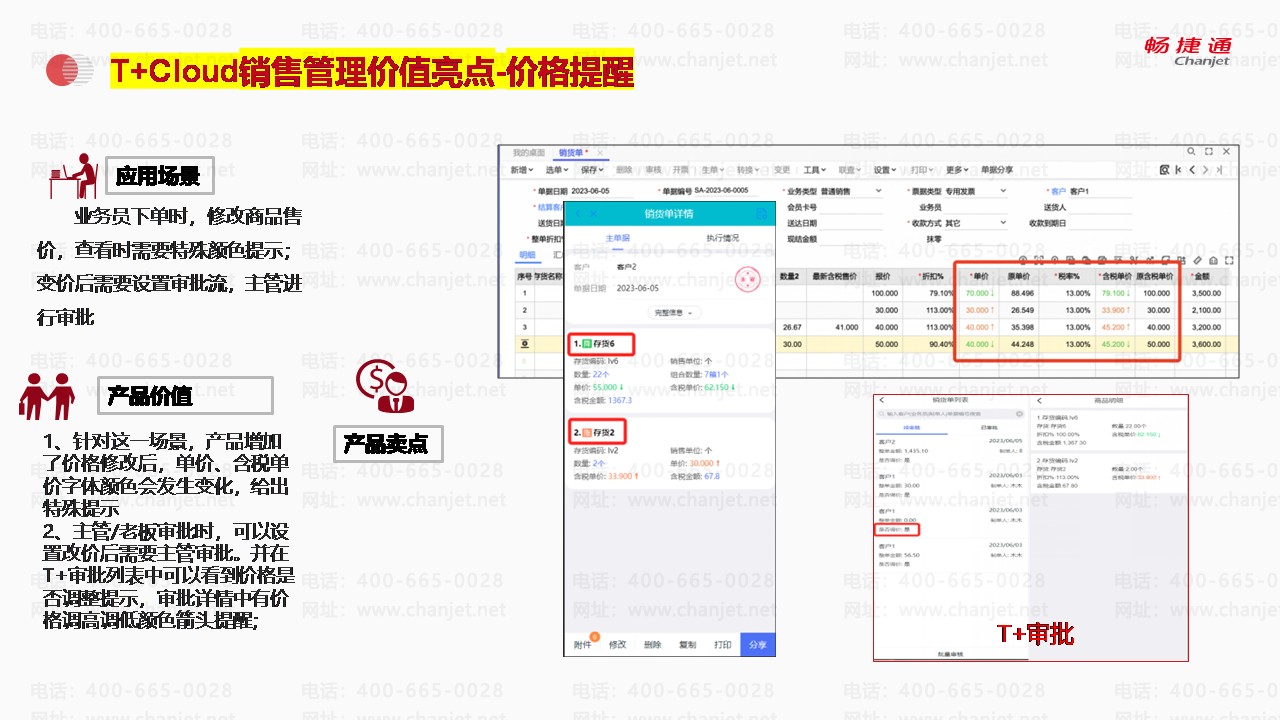
Task: Switch to 执行情况 tab in 销货单详情
Action: (x=722, y=238)
